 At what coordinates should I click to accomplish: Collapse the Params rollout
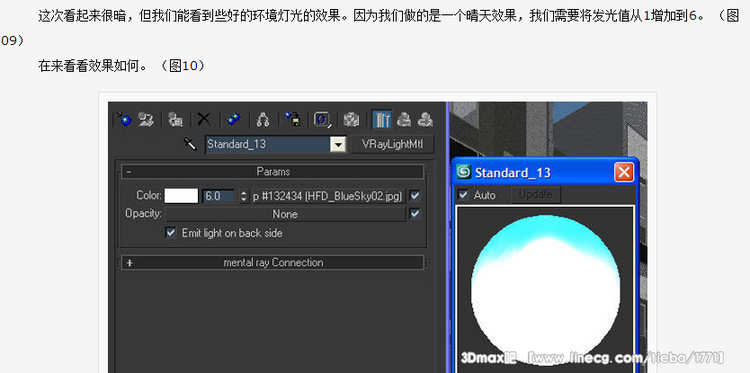[273, 171]
